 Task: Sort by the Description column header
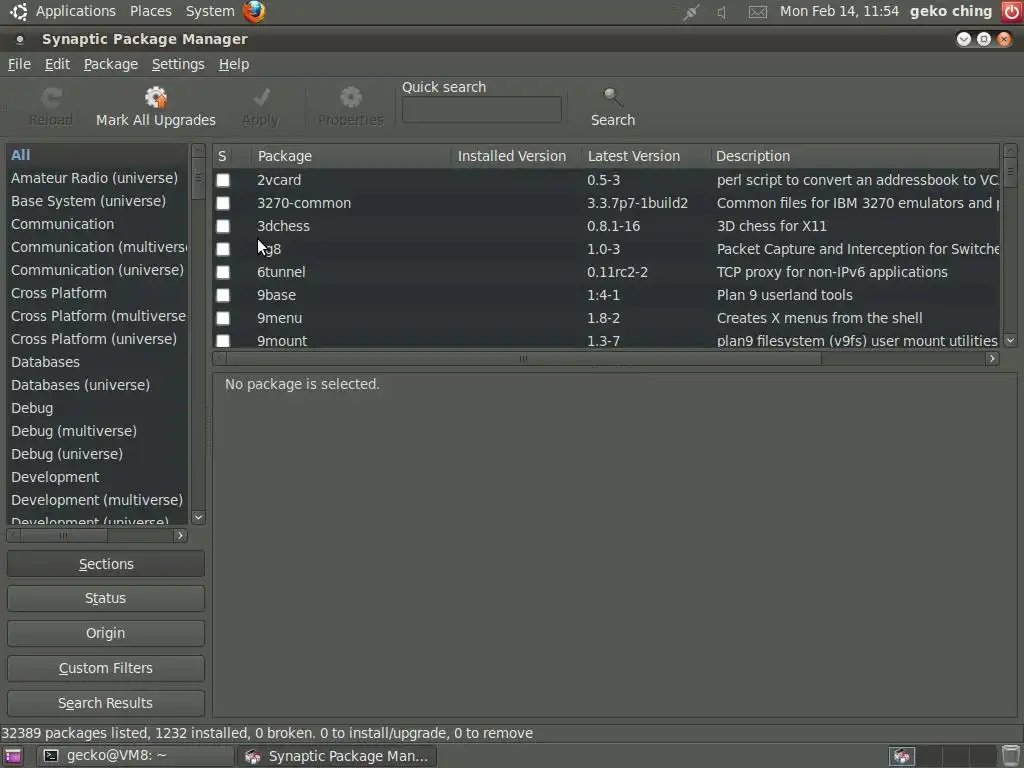[x=854, y=156]
